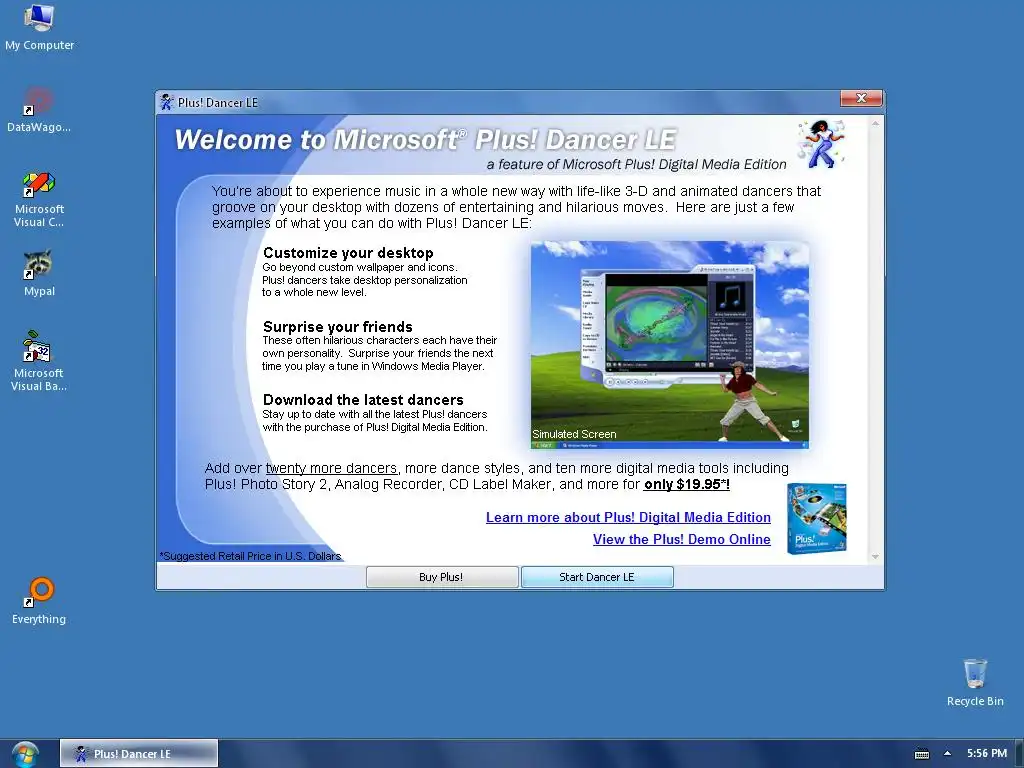Follow the twenty more dancers link
1024x768 pixels.
click(331, 468)
